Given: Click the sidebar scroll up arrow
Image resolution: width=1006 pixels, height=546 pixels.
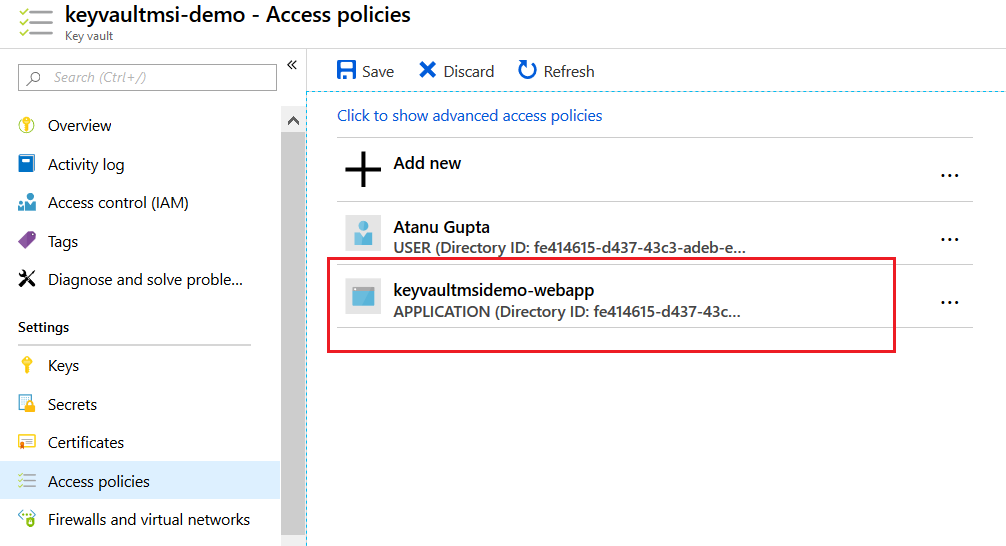Looking at the screenshot, I should pos(293,120).
